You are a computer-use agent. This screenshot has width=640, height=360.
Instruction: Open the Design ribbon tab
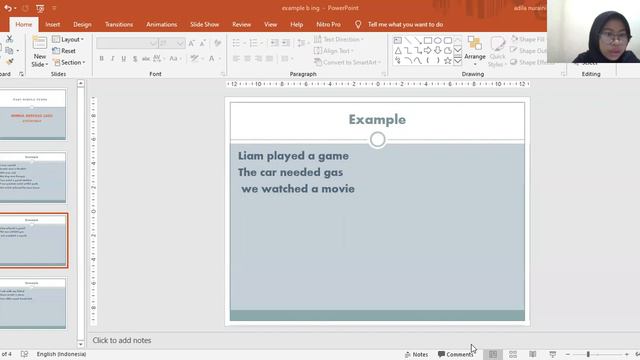pos(82,24)
